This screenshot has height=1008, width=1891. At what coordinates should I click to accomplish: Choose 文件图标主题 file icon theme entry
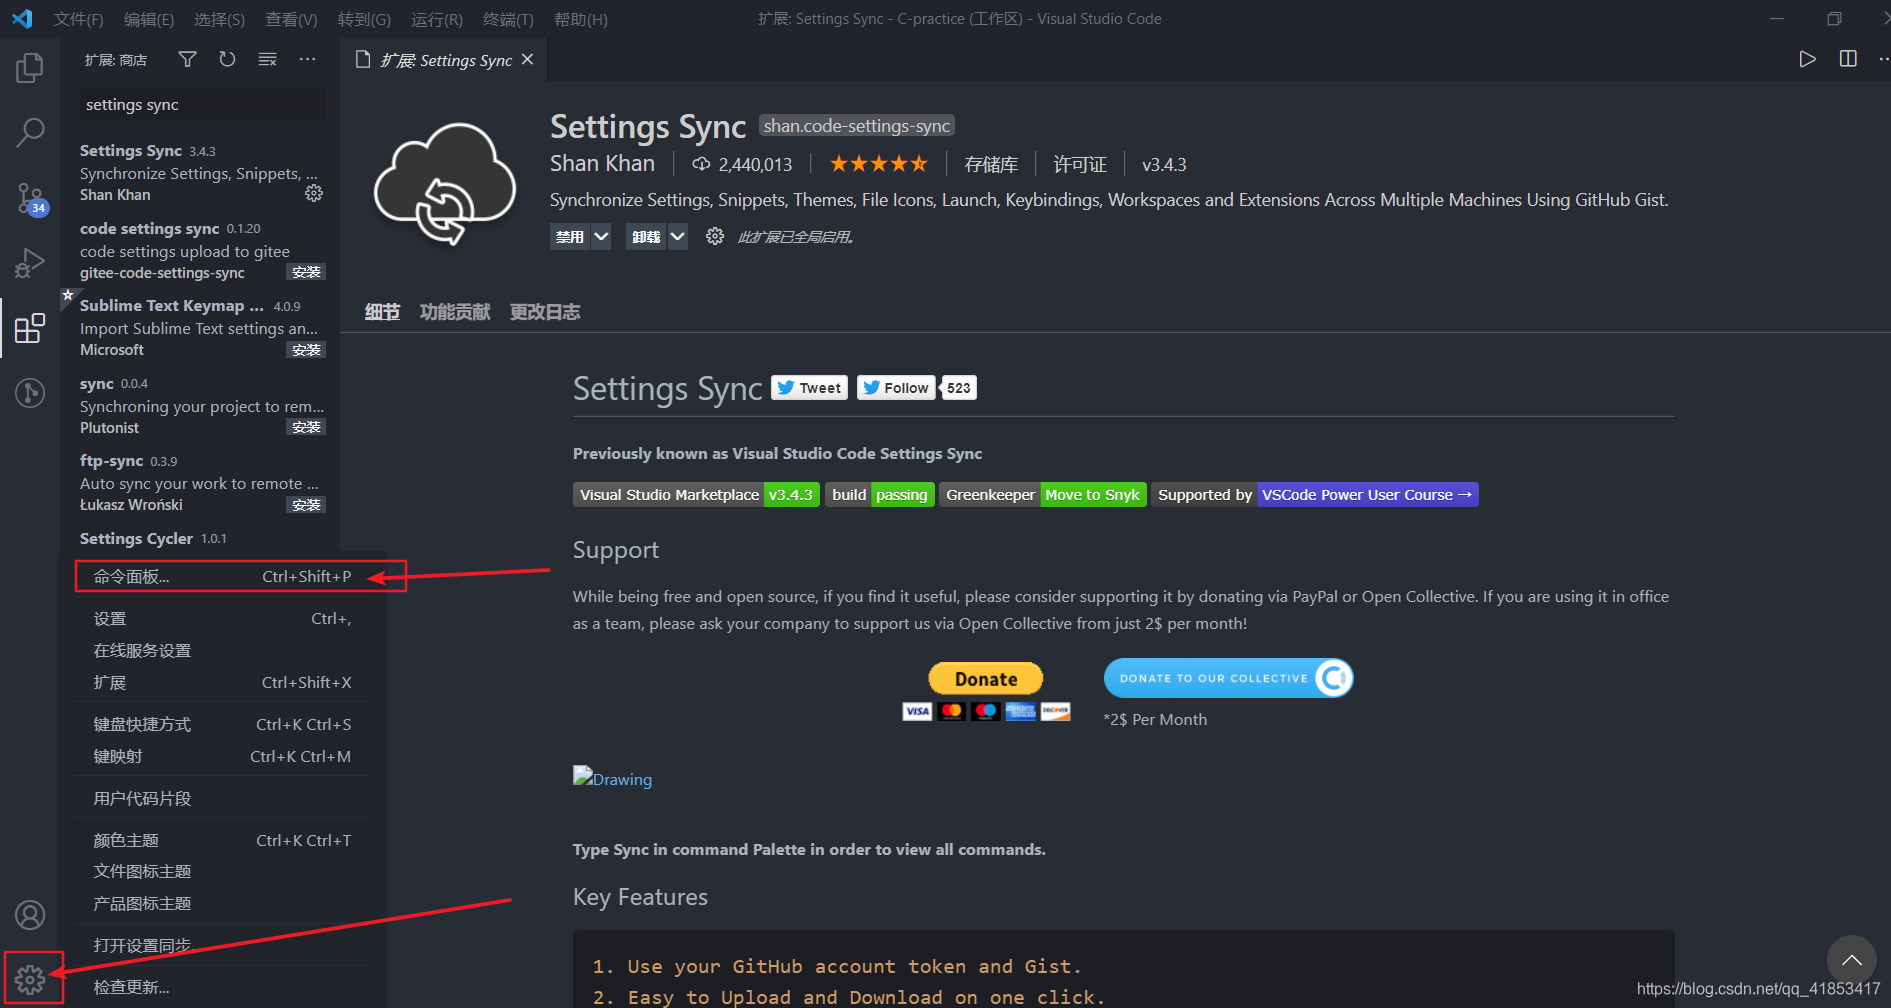click(222, 872)
